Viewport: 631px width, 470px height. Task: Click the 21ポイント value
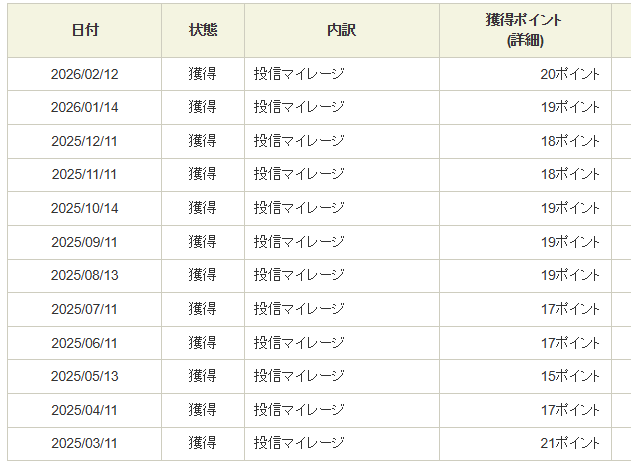[x=570, y=443]
